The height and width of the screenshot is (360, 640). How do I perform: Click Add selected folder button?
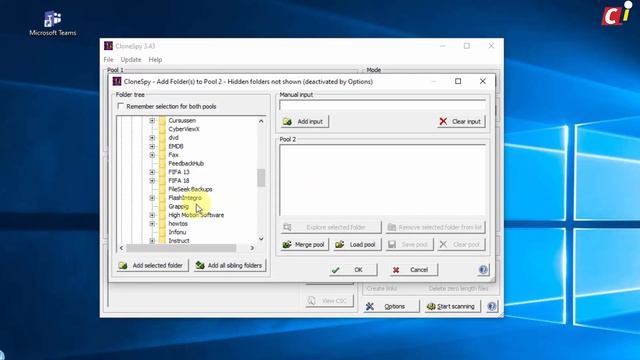click(x=152, y=265)
